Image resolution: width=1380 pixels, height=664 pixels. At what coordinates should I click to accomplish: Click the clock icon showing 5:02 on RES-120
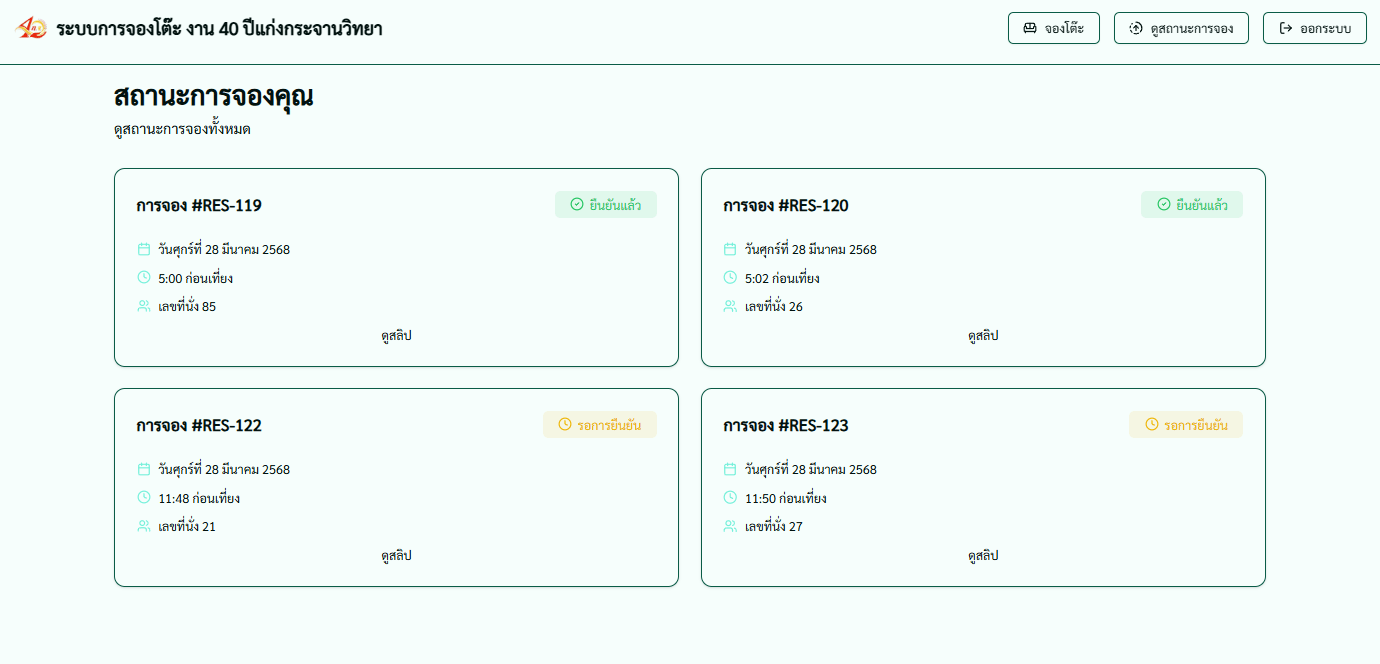point(728,278)
